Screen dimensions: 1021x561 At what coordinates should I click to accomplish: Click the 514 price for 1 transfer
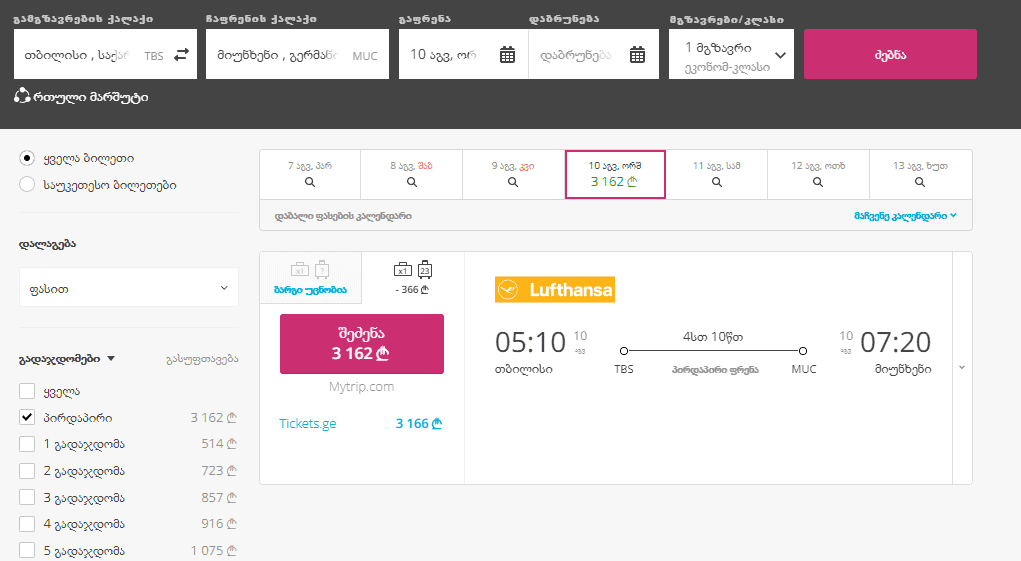click(x=219, y=444)
